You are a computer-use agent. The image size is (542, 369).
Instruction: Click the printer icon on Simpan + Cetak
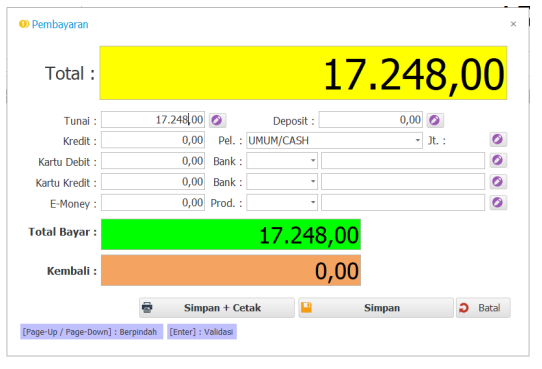148,308
